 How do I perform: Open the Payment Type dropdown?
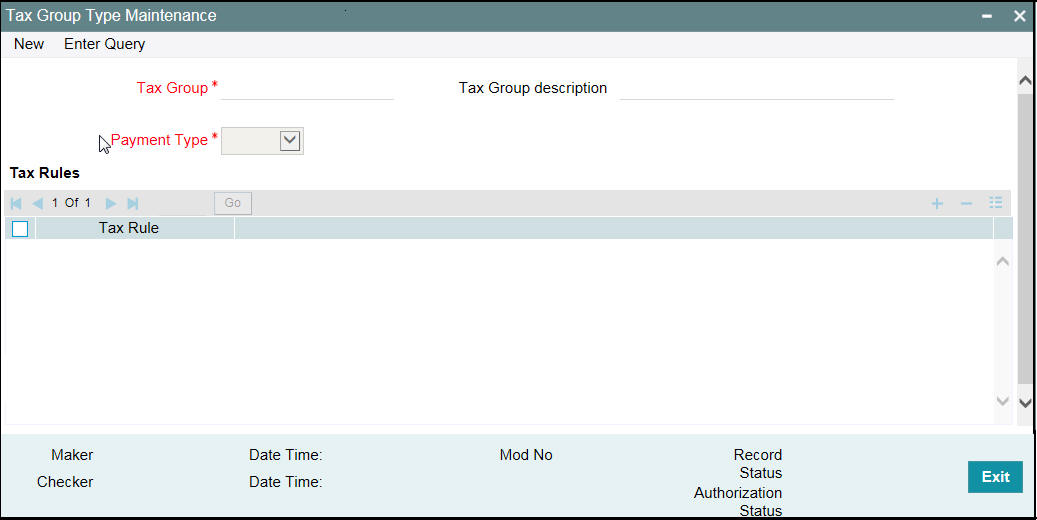coord(290,140)
